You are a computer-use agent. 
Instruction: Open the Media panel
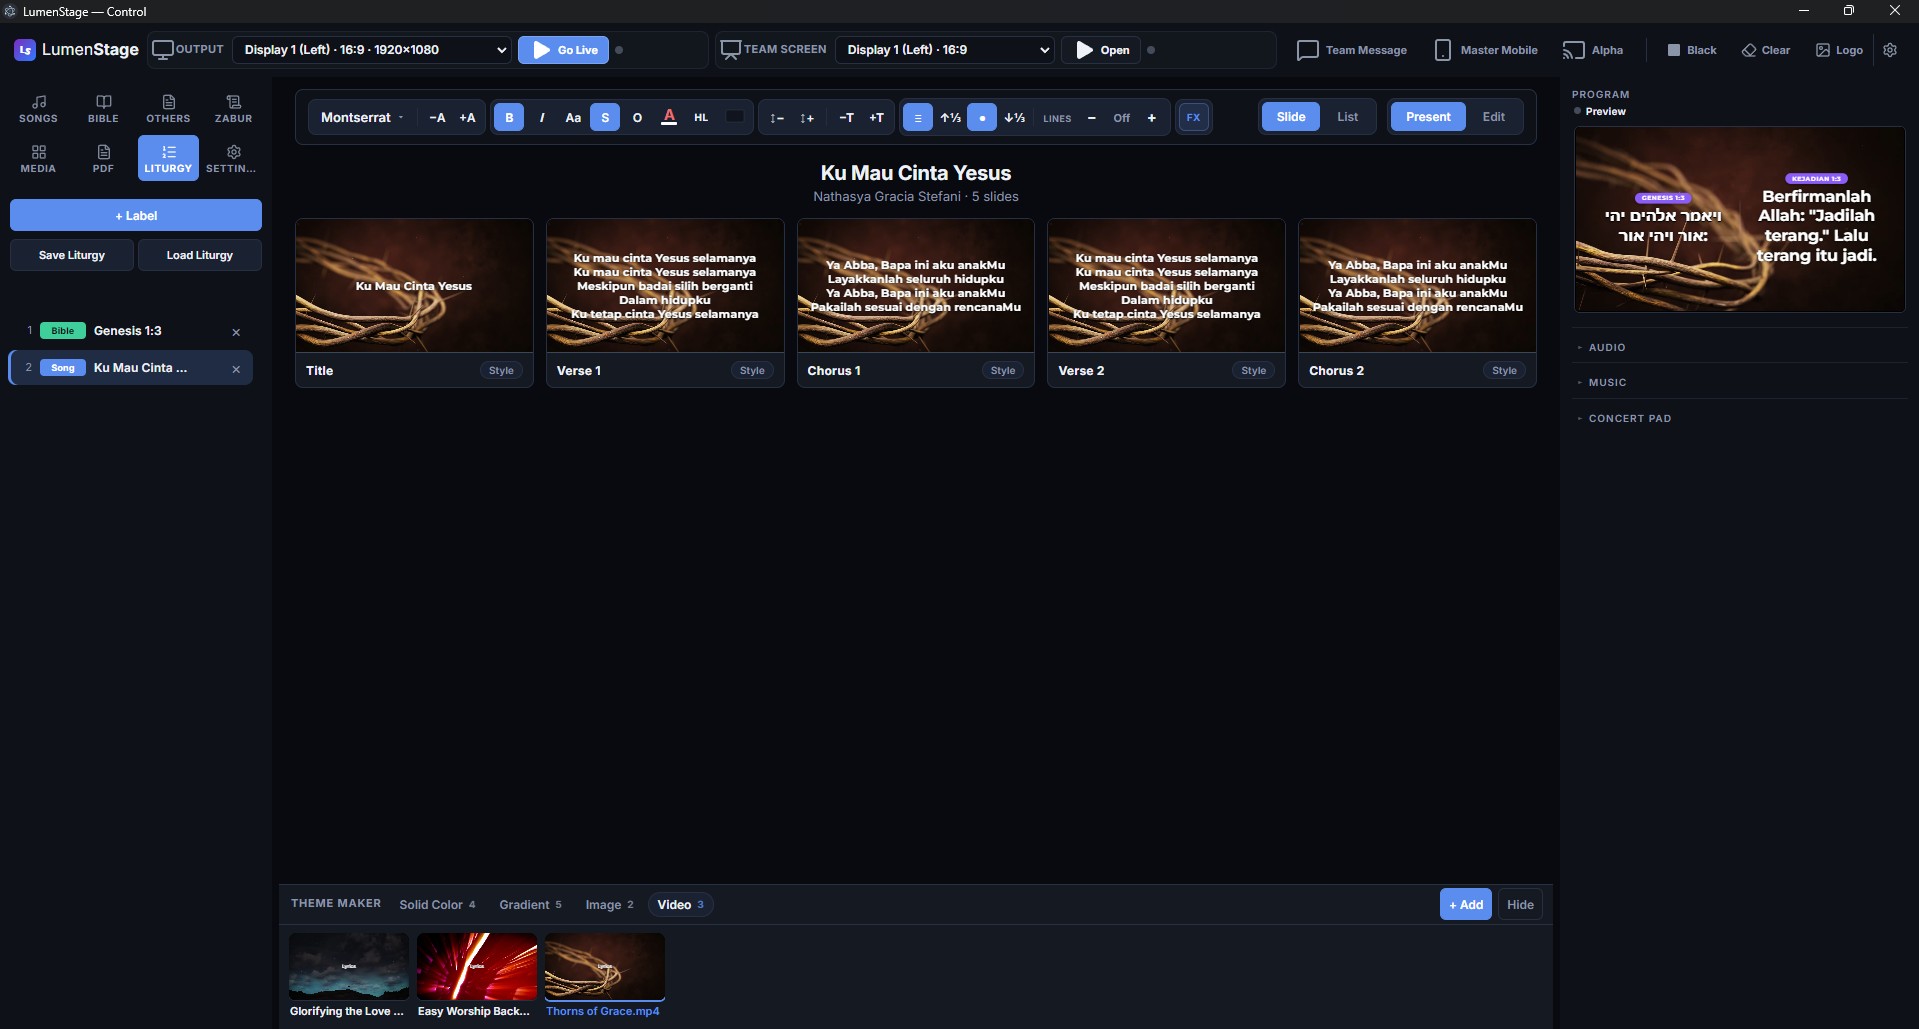click(x=38, y=158)
